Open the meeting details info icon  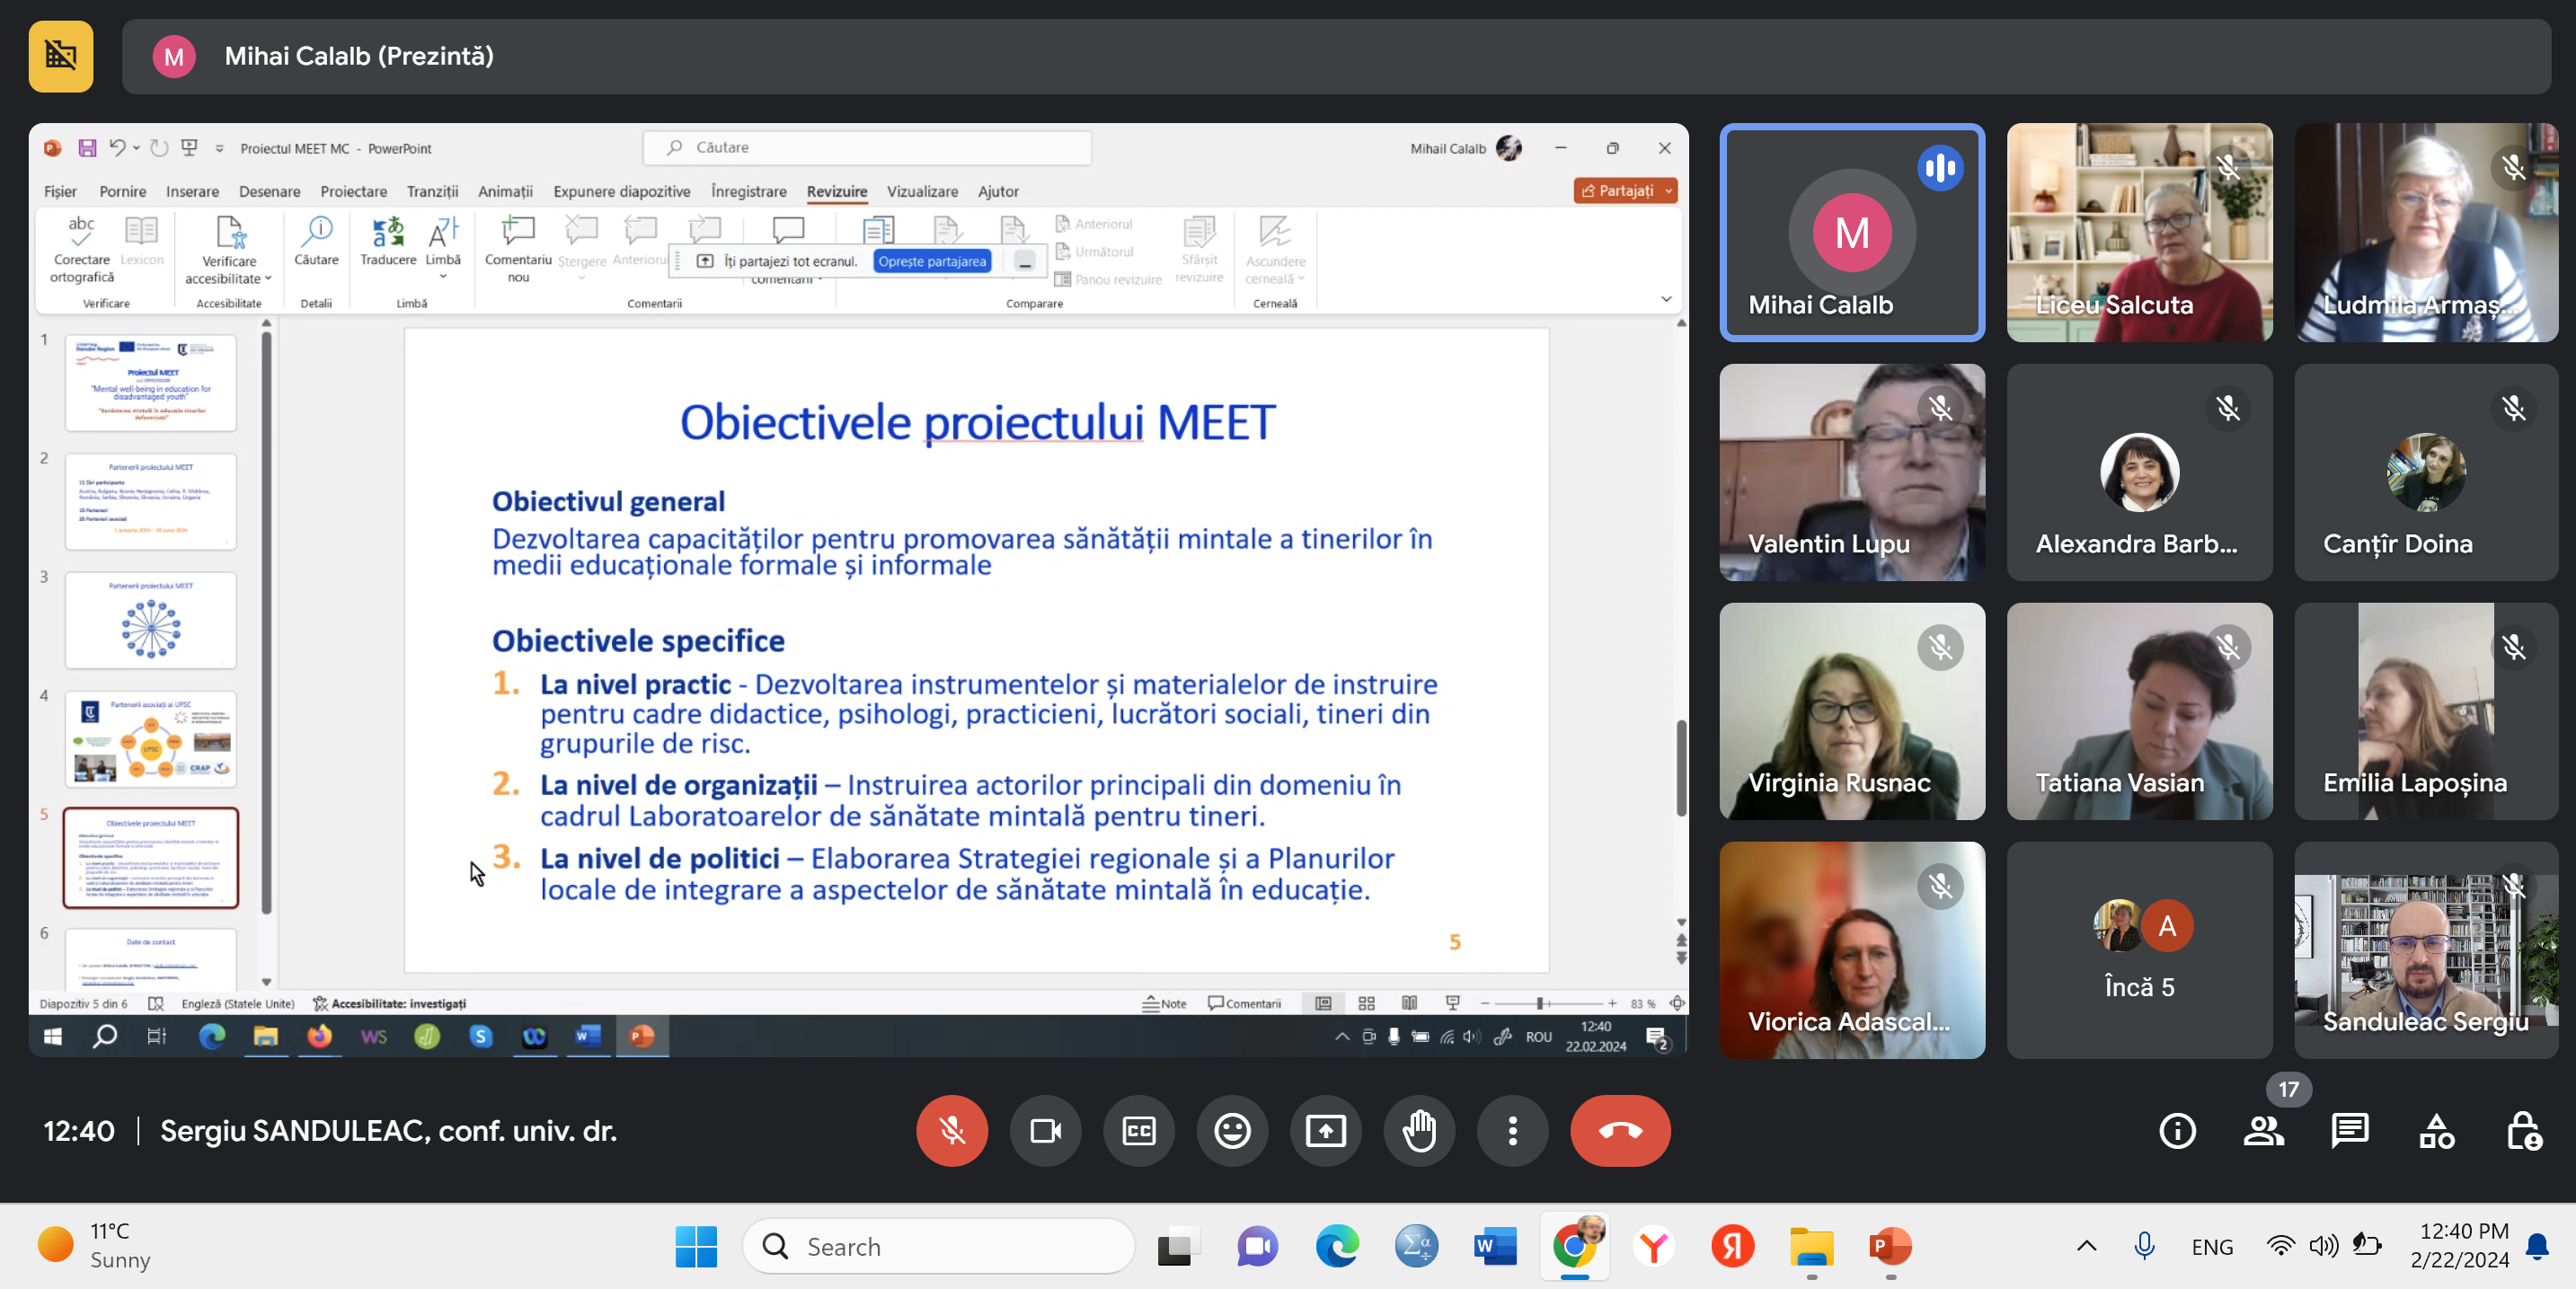coord(2177,1131)
